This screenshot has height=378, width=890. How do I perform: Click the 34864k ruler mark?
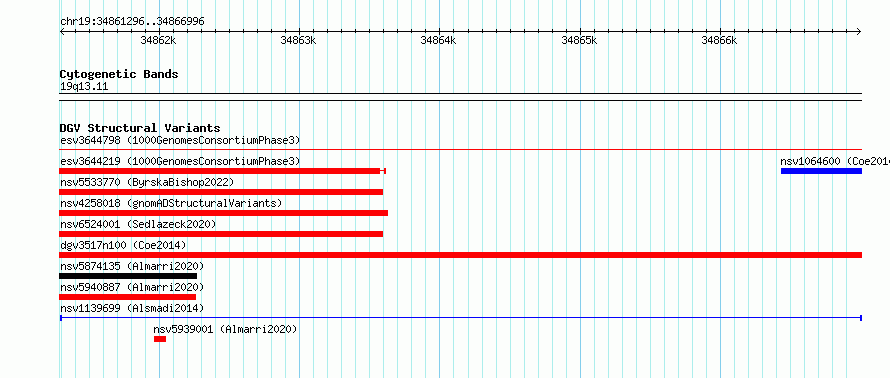438,40
